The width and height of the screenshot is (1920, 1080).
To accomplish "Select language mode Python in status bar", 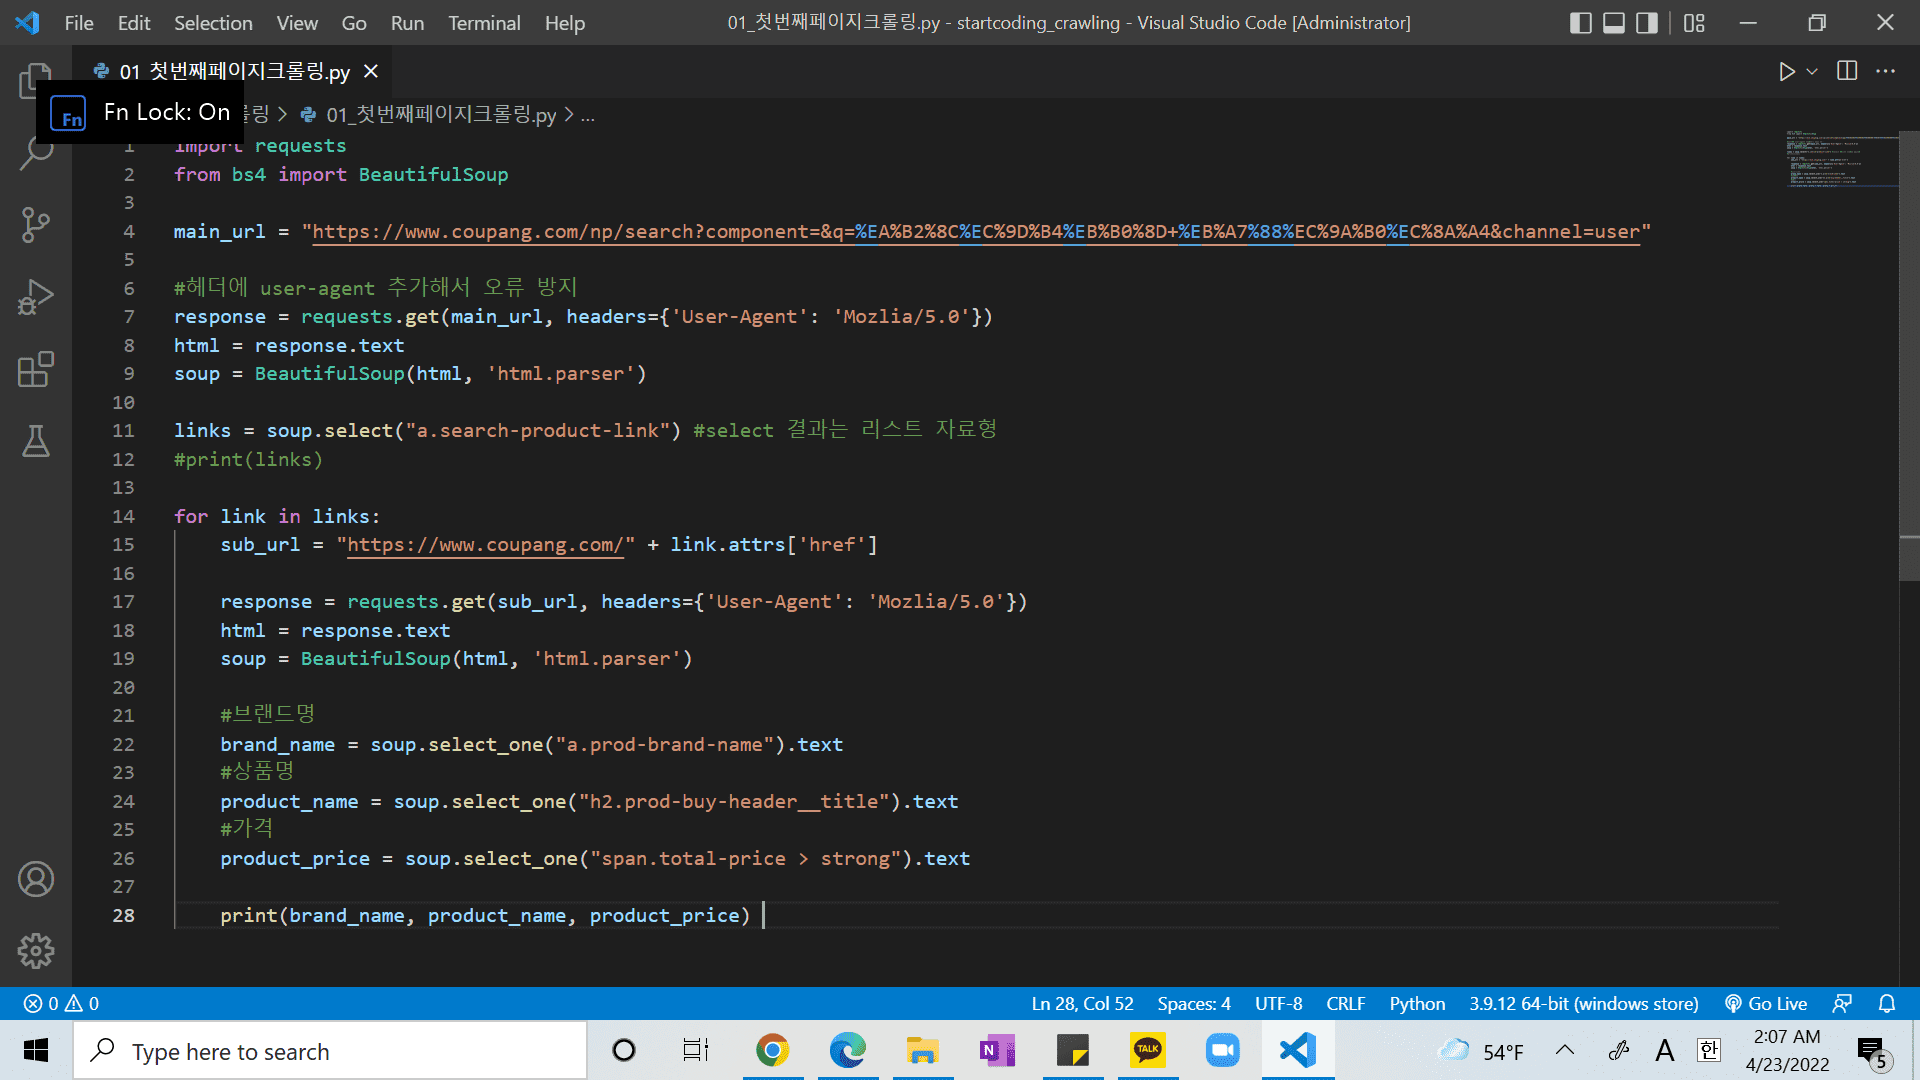I will (1417, 1003).
